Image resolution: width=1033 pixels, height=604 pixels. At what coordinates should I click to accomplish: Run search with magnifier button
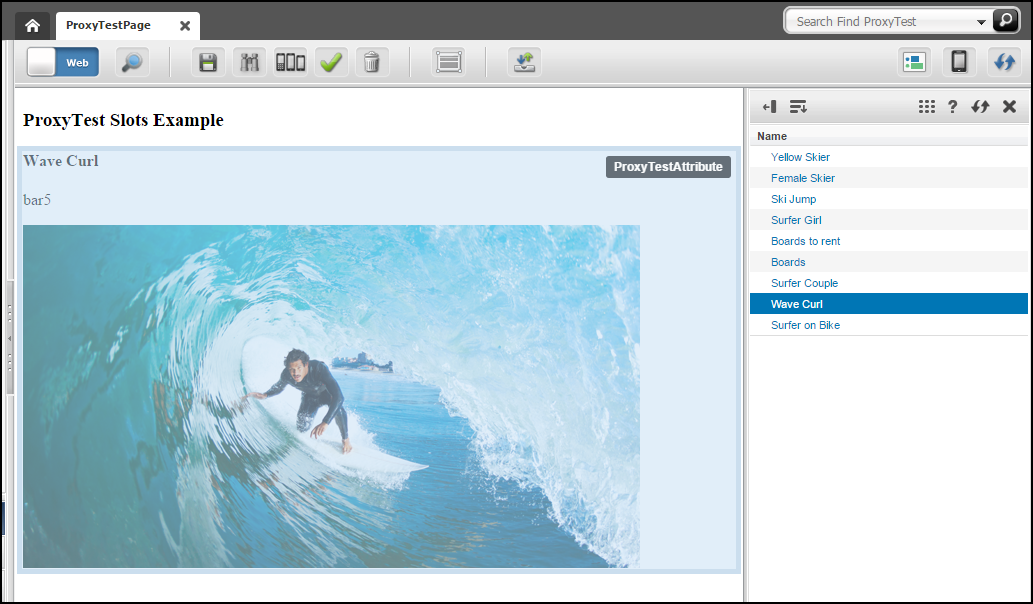pyautogui.click(x=1005, y=20)
